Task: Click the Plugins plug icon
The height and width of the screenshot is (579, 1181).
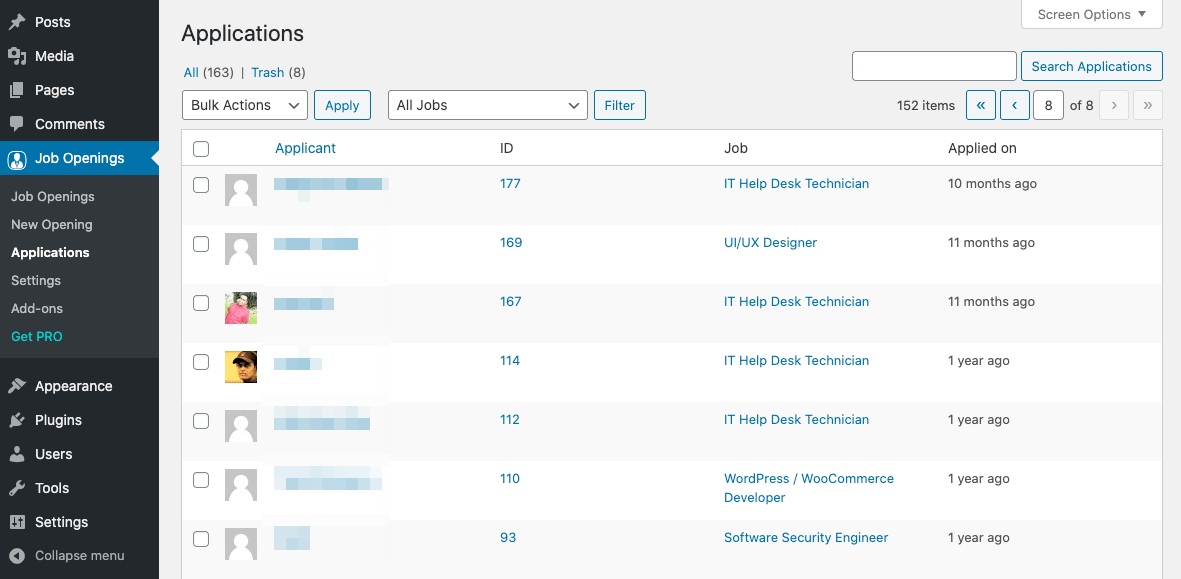Action: (17, 420)
